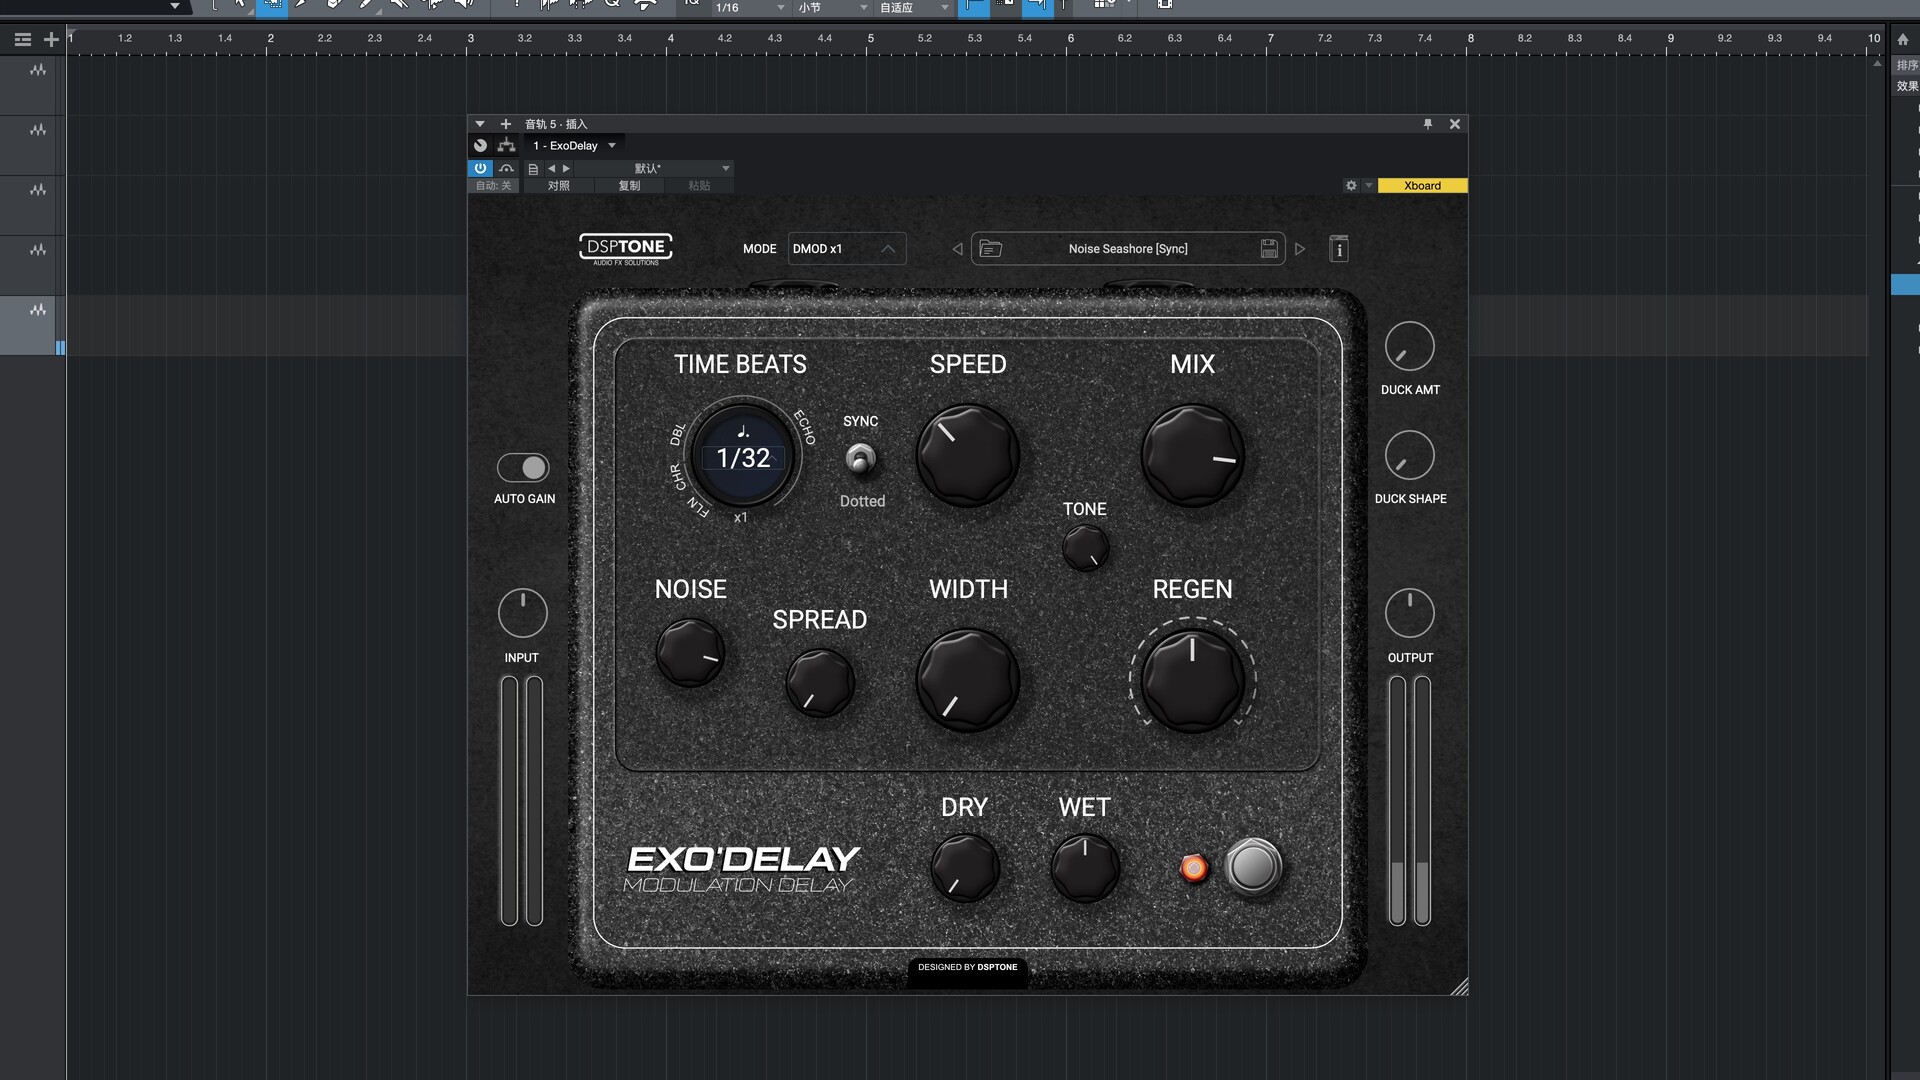Click the REGEN knob
Image resolution: width=1920 pixels, height=1080 pixels.
click(x=1192, y=680)
